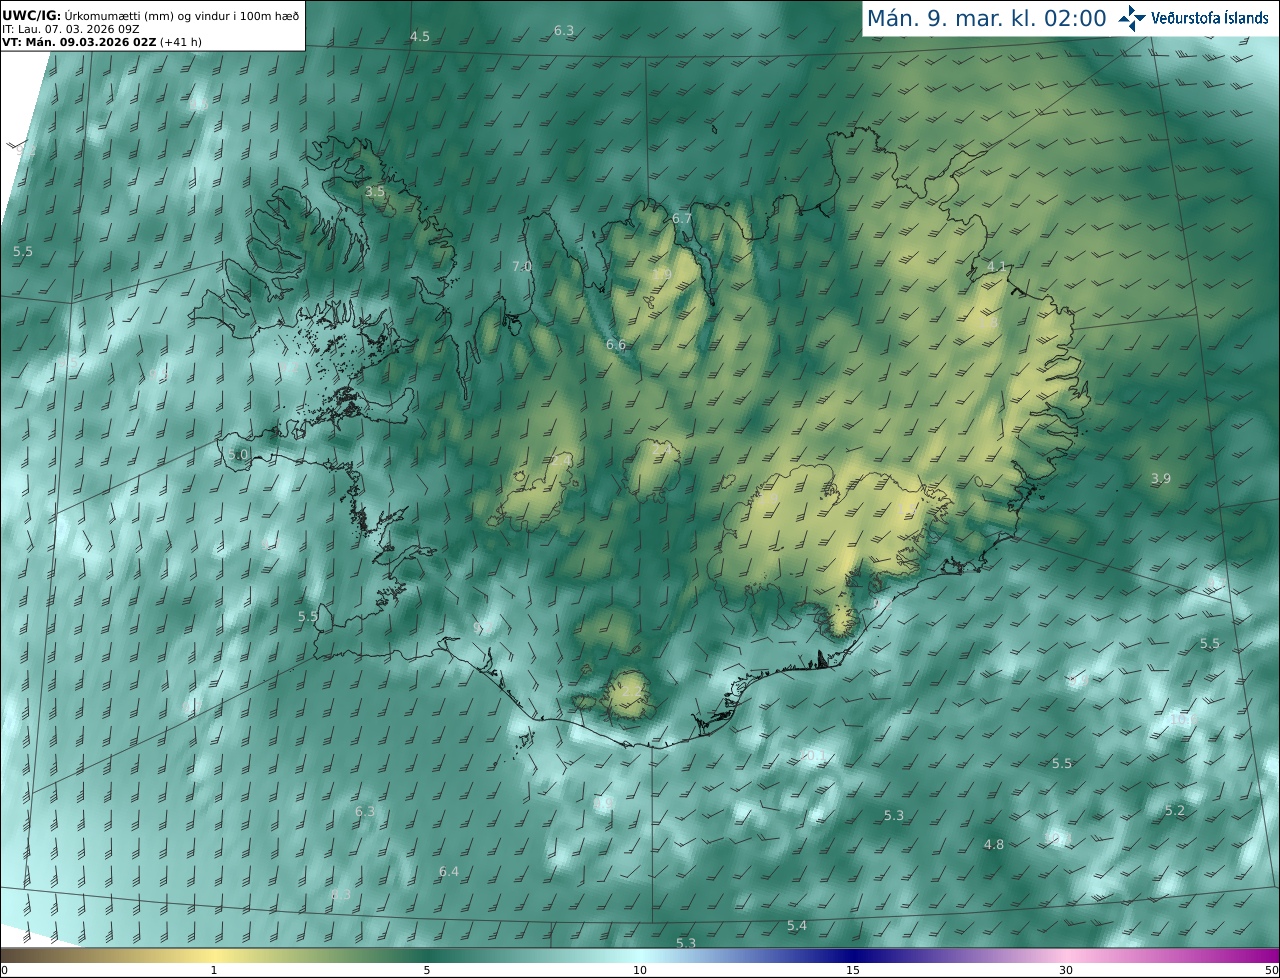Click the 30 tick label on the legend
Image resolution: width=1280 pixels, height=978 pixels.
point(1066,970)
